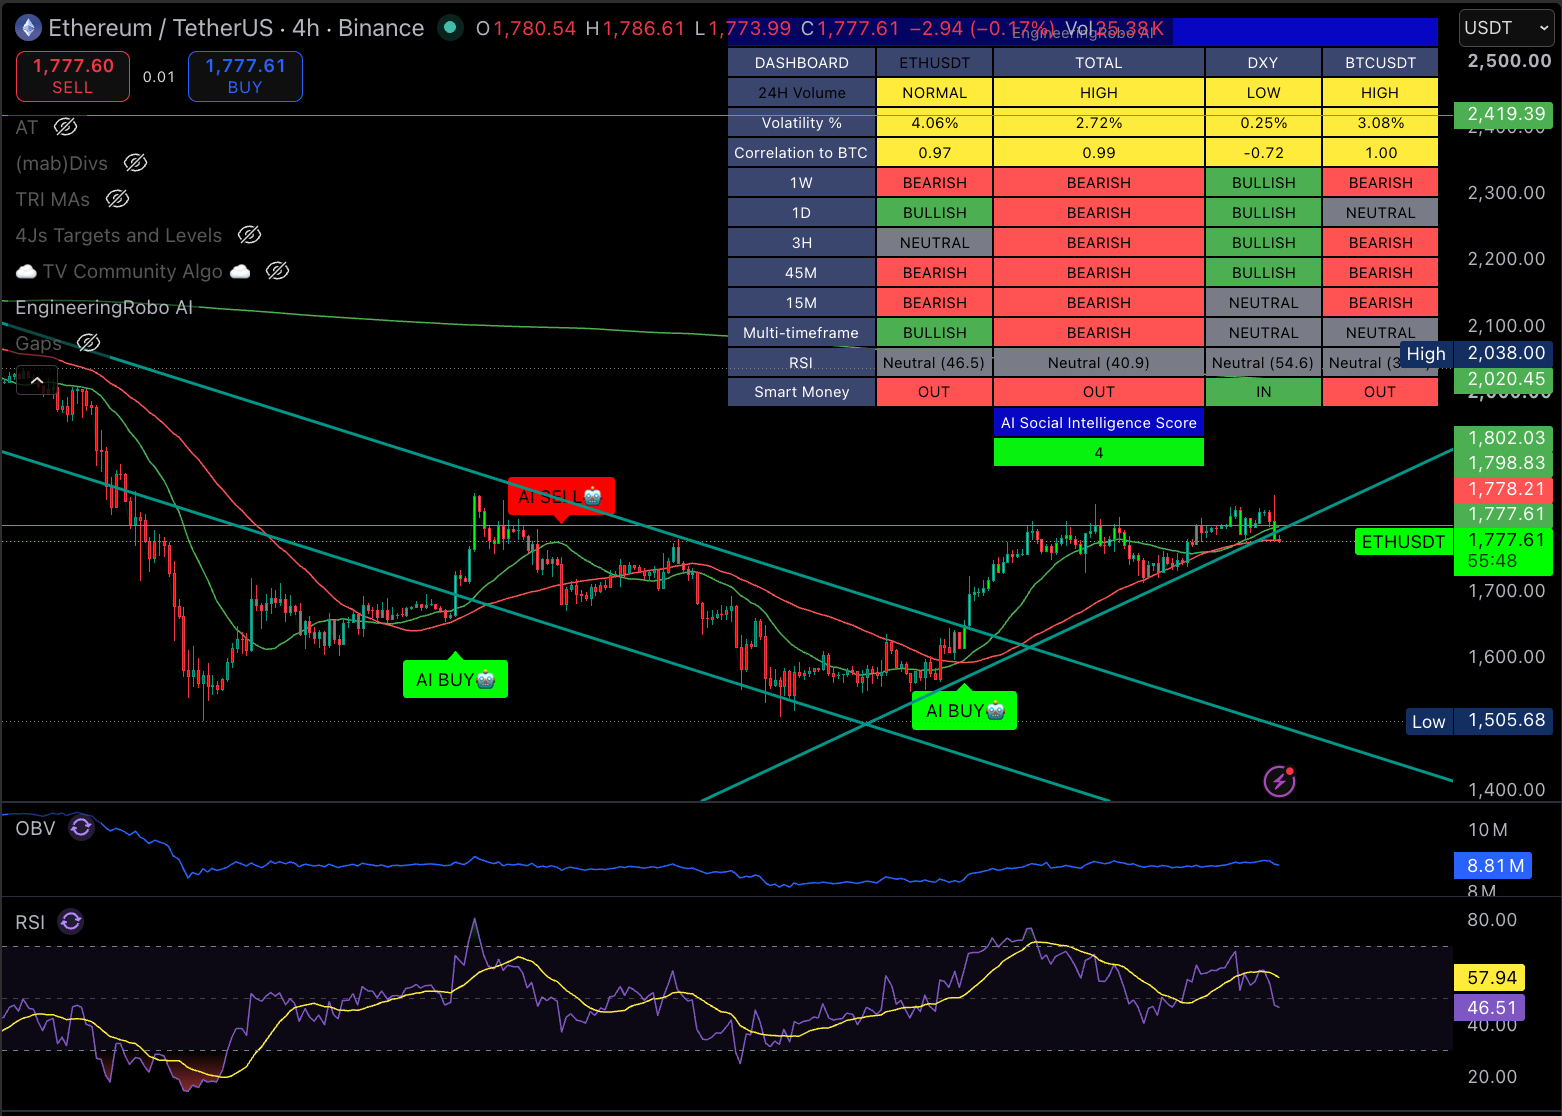Click the BTCUSDT 1D NEUTRAL cell
1562x1116 pixels.
1380,213
